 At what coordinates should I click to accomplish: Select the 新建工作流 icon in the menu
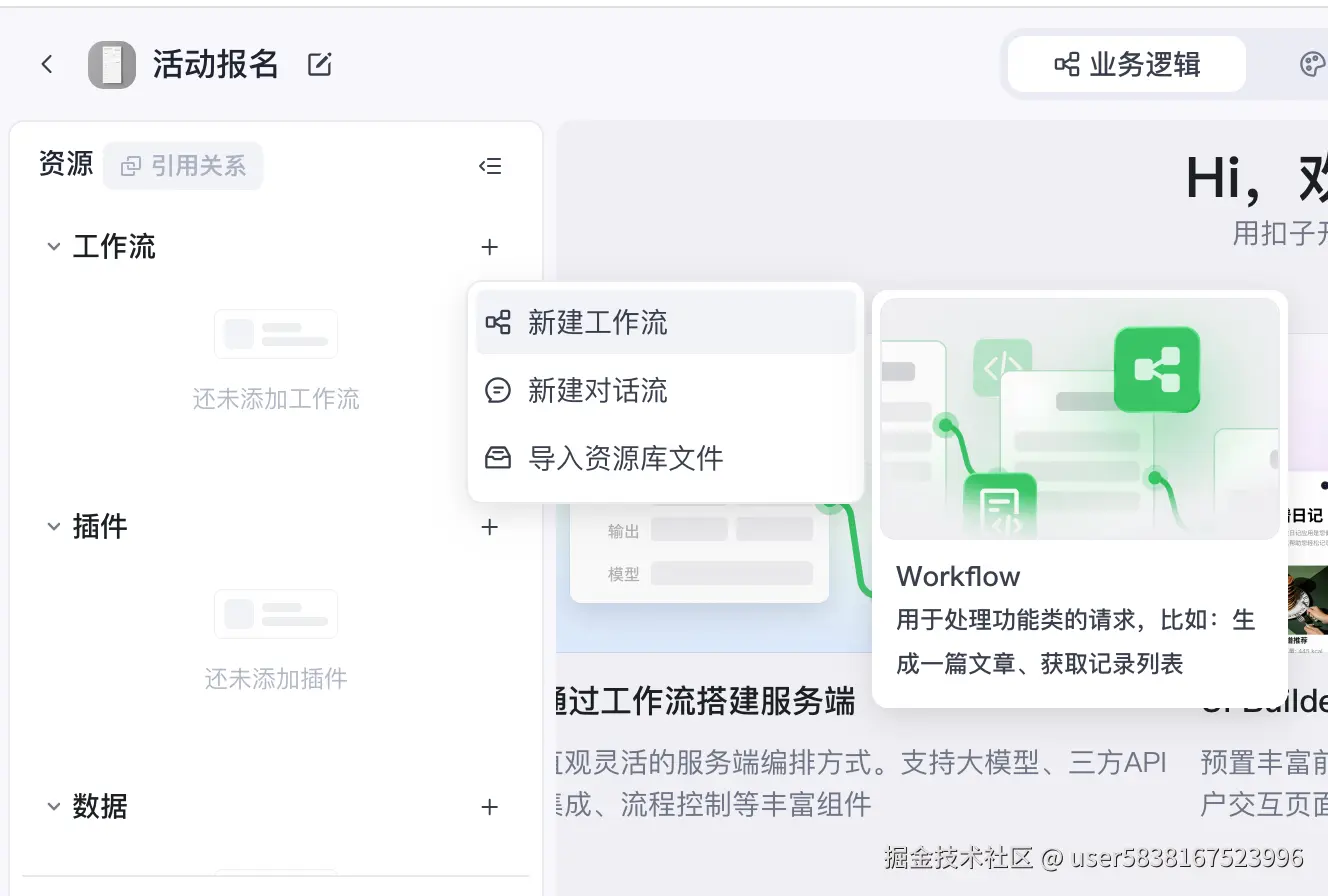(x=497, y=322)
